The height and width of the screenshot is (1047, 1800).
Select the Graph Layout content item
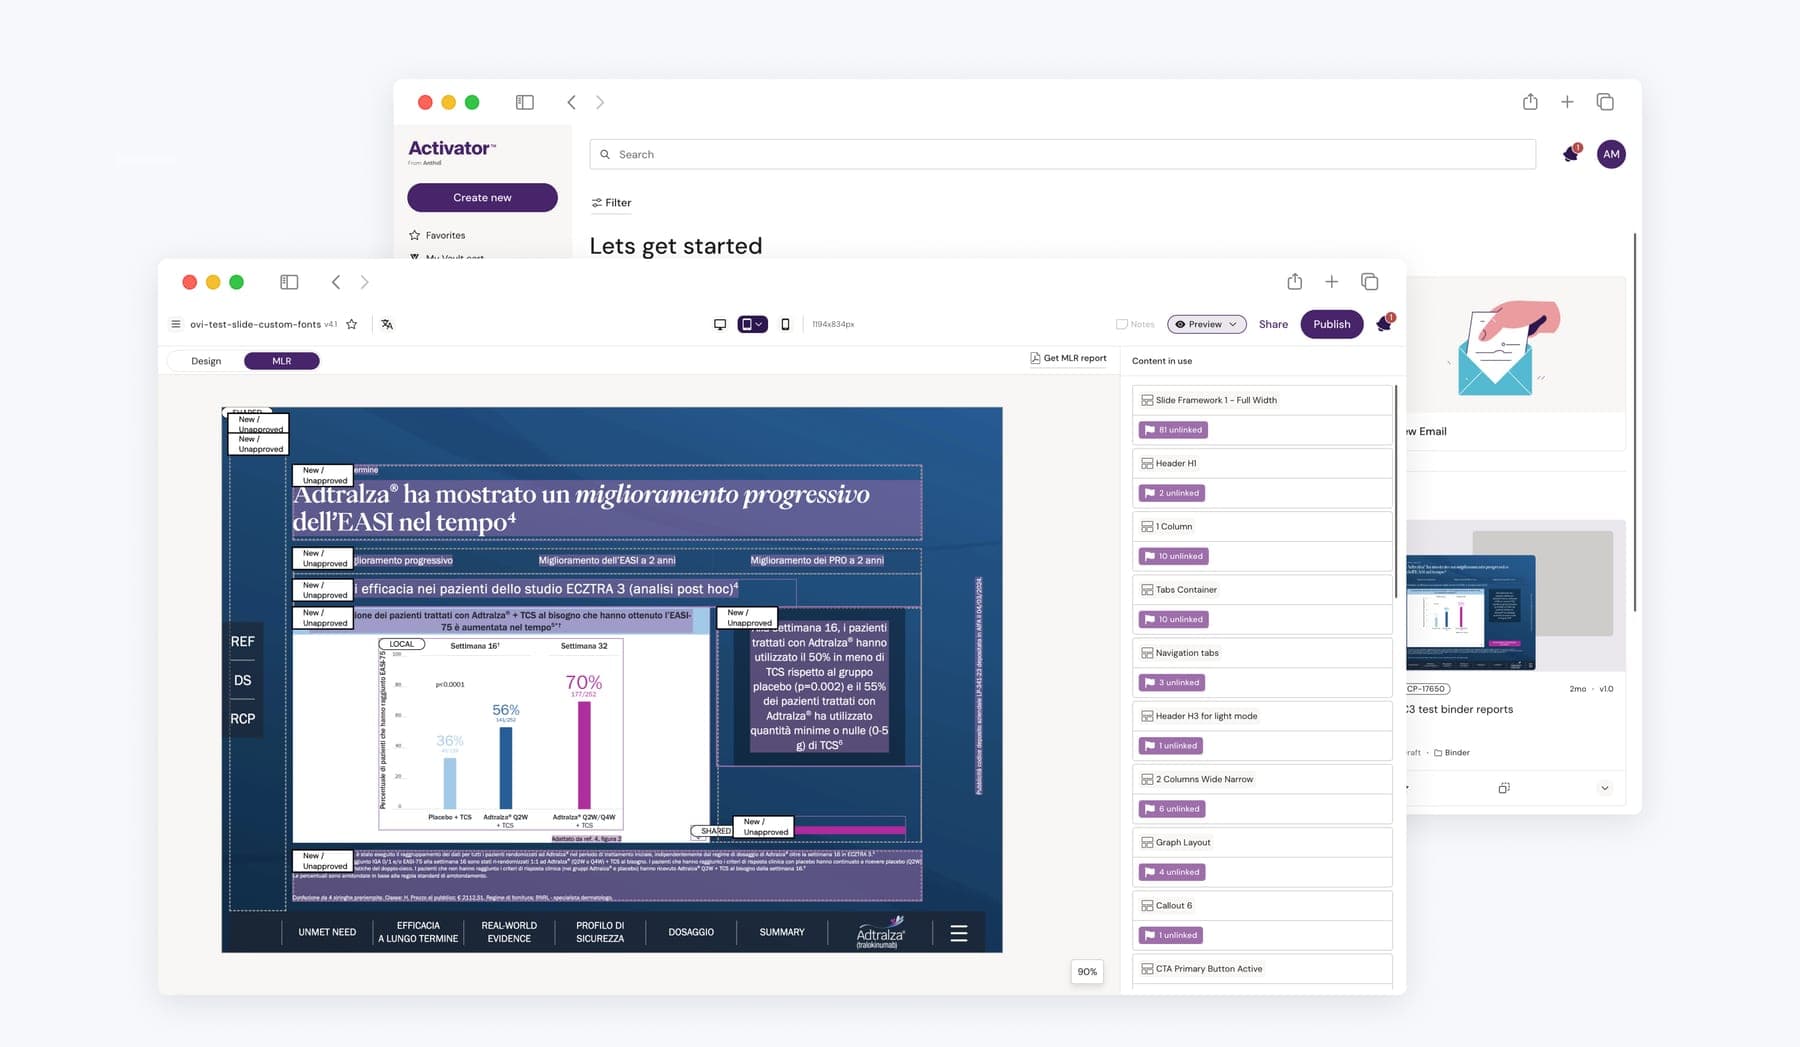[1262, 842]
